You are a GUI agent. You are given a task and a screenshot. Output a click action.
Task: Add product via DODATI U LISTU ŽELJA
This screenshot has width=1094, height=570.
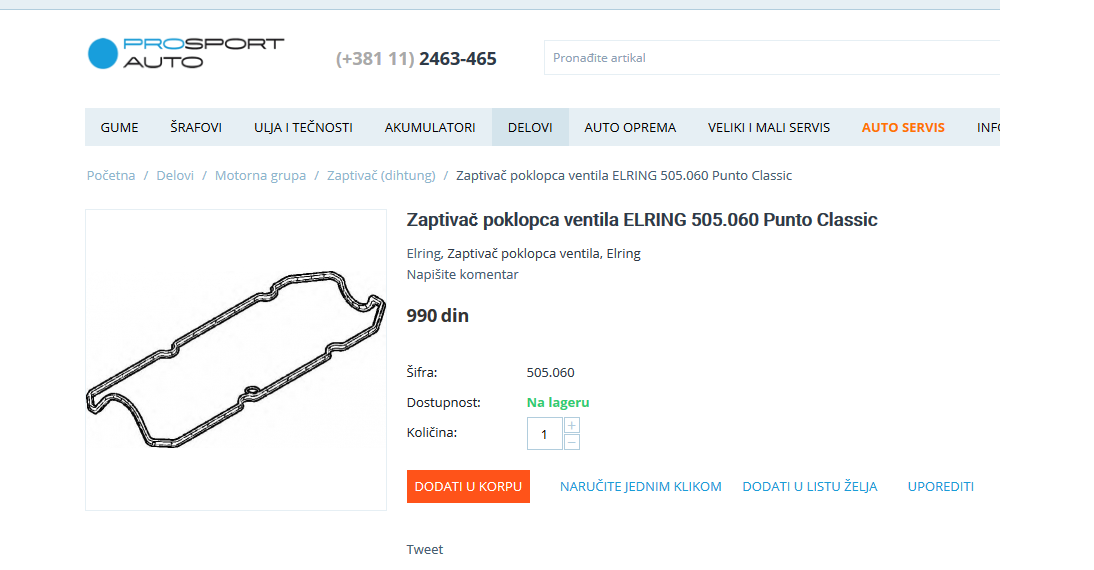point(810,486)
